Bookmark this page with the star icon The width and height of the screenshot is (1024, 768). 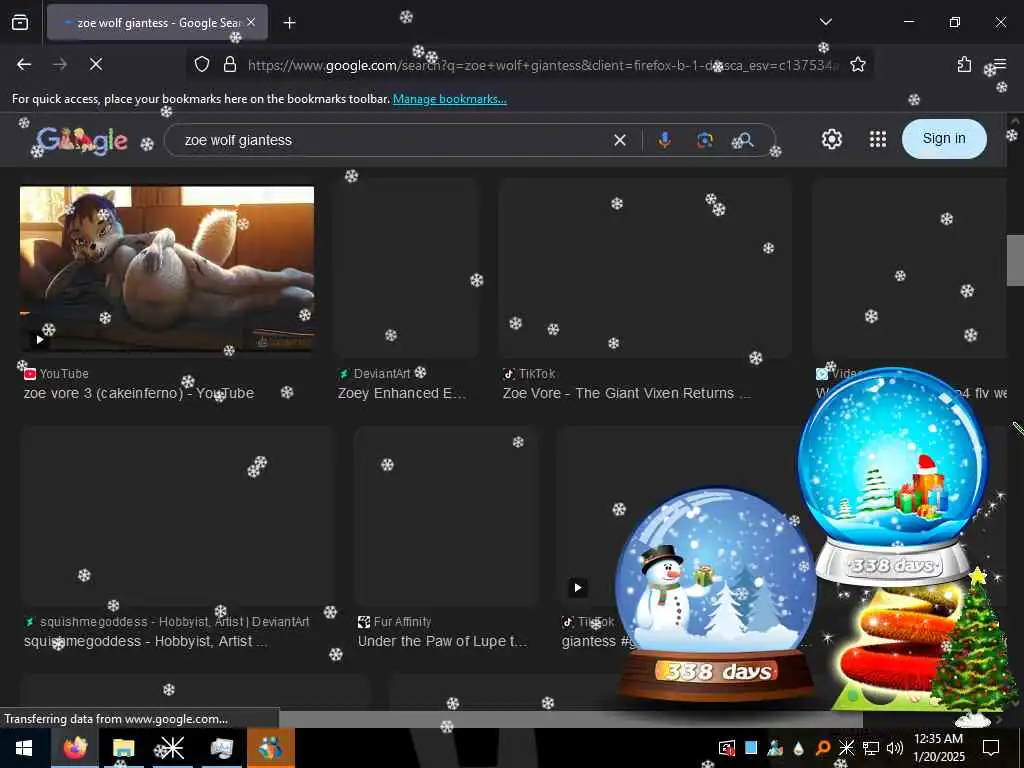[x=858, y=64]
